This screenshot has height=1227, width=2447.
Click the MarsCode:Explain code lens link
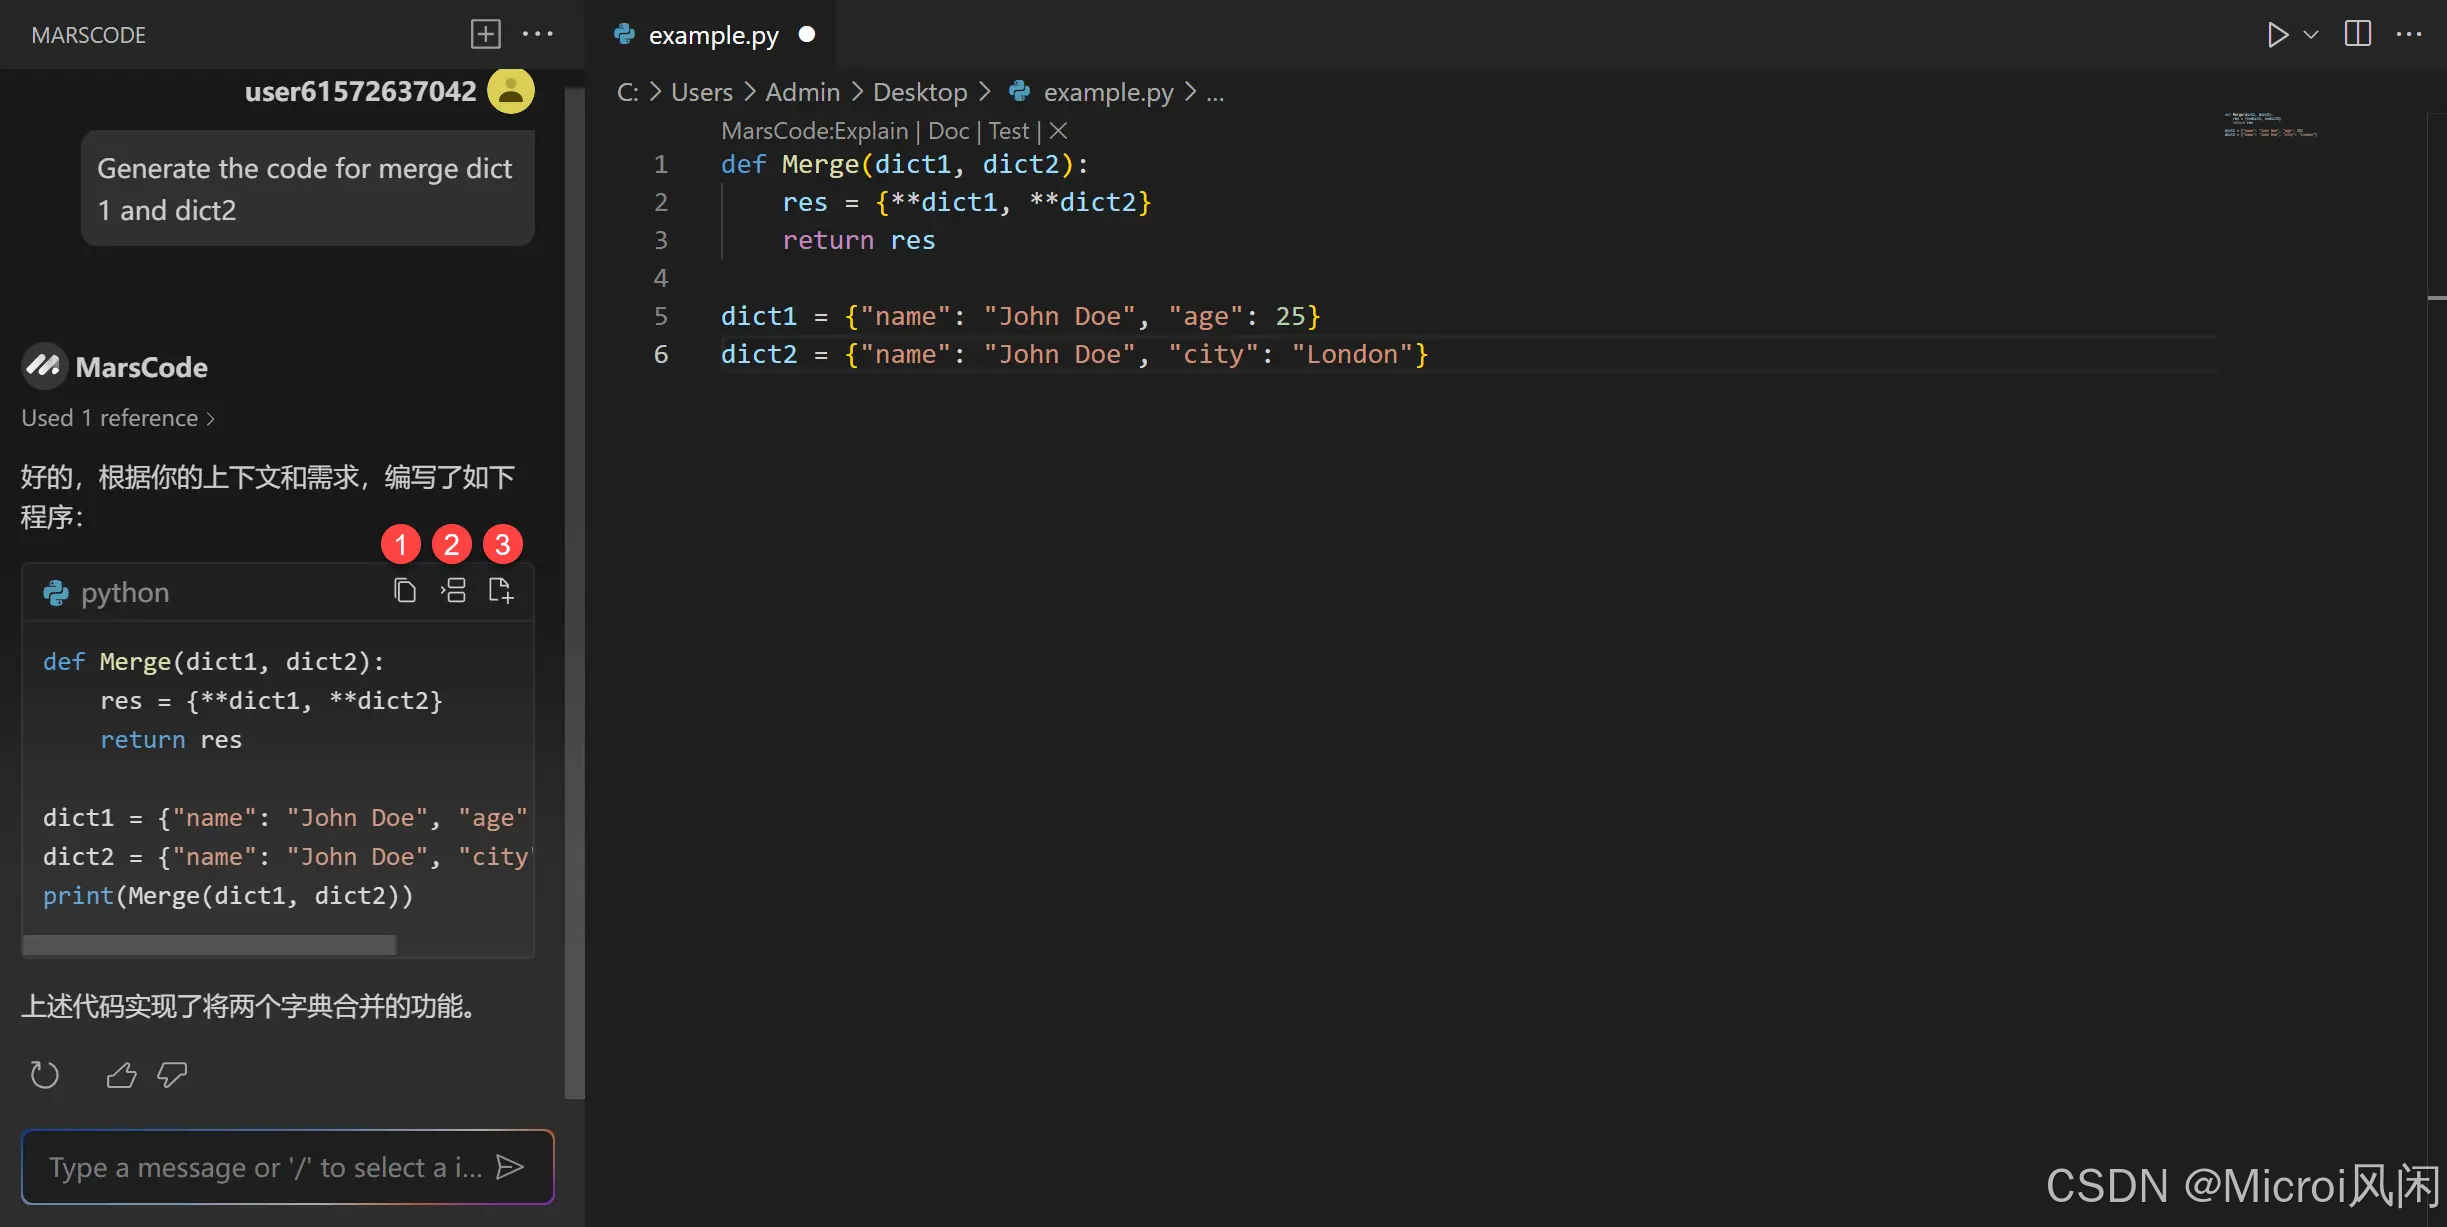point(814,131)
